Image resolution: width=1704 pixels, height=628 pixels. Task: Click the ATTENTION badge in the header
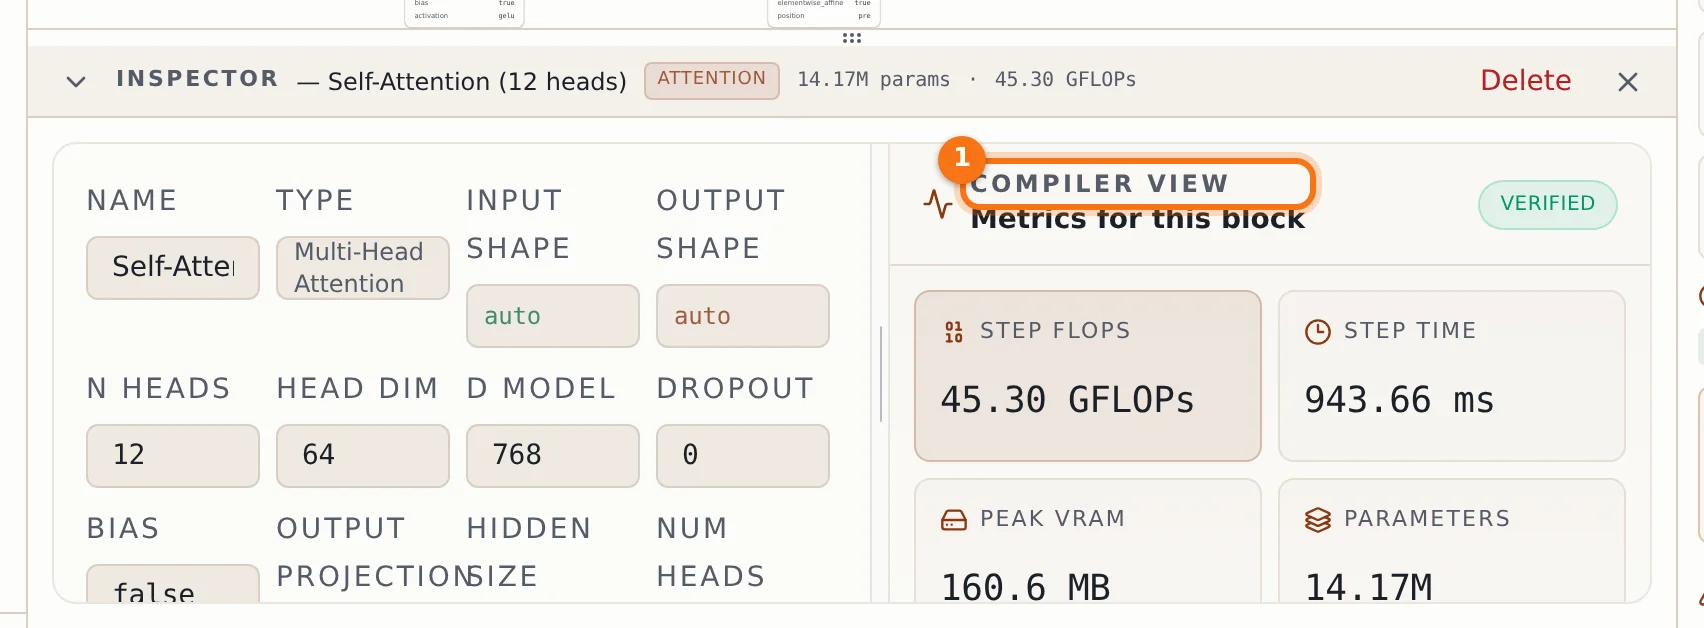(712, 80)
